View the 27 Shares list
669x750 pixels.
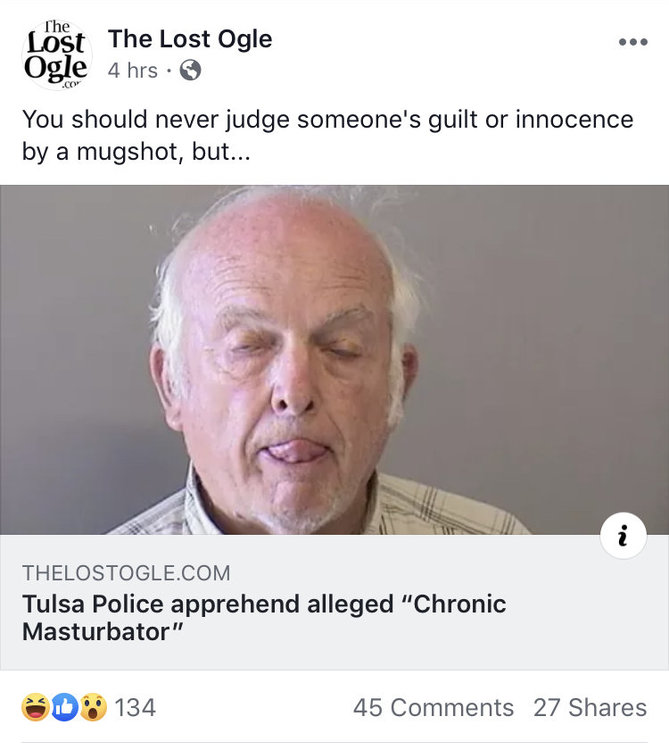589,708
